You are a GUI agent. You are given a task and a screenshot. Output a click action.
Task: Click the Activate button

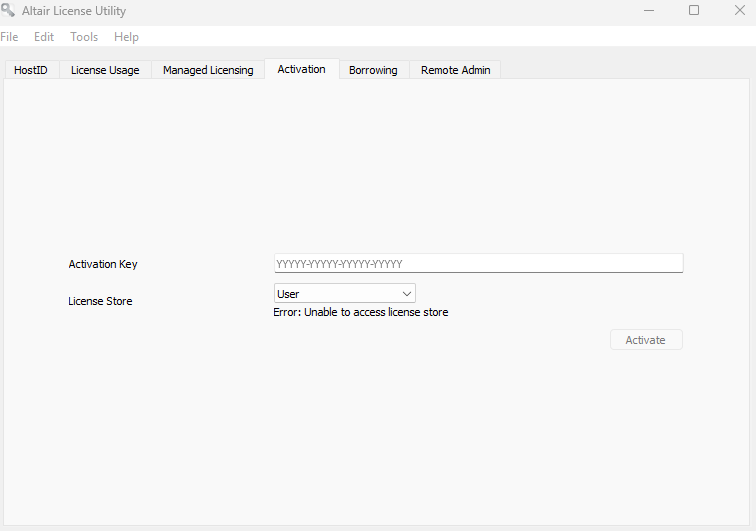tap(646, 340)
